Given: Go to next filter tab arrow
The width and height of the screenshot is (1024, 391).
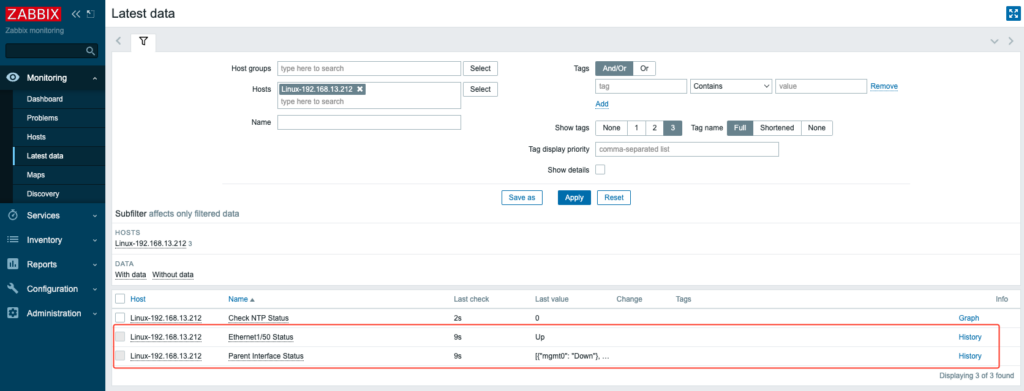Looking at the screenshot, I should pyautogui.click(x=1012, y=41).
